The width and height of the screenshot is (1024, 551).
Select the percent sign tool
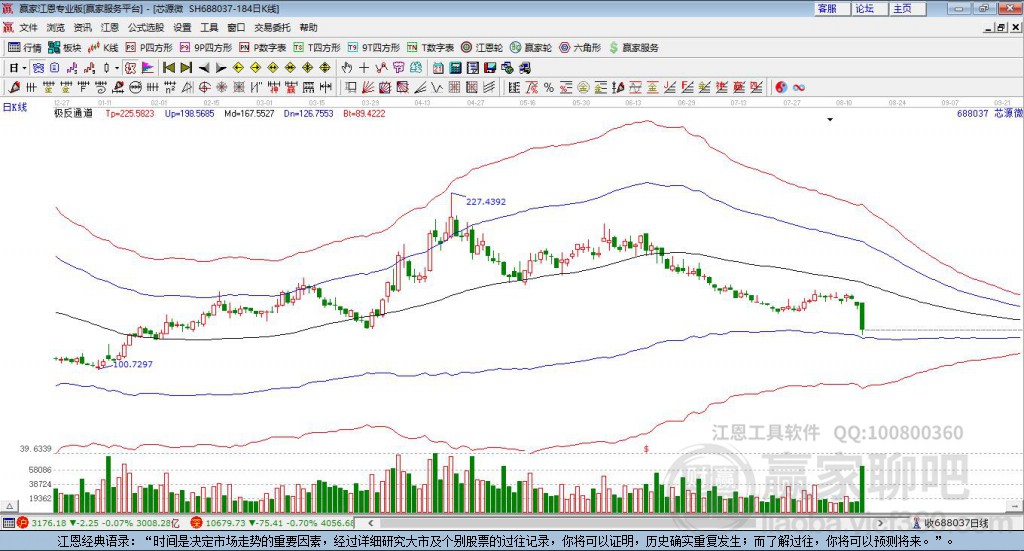[549, 87]
